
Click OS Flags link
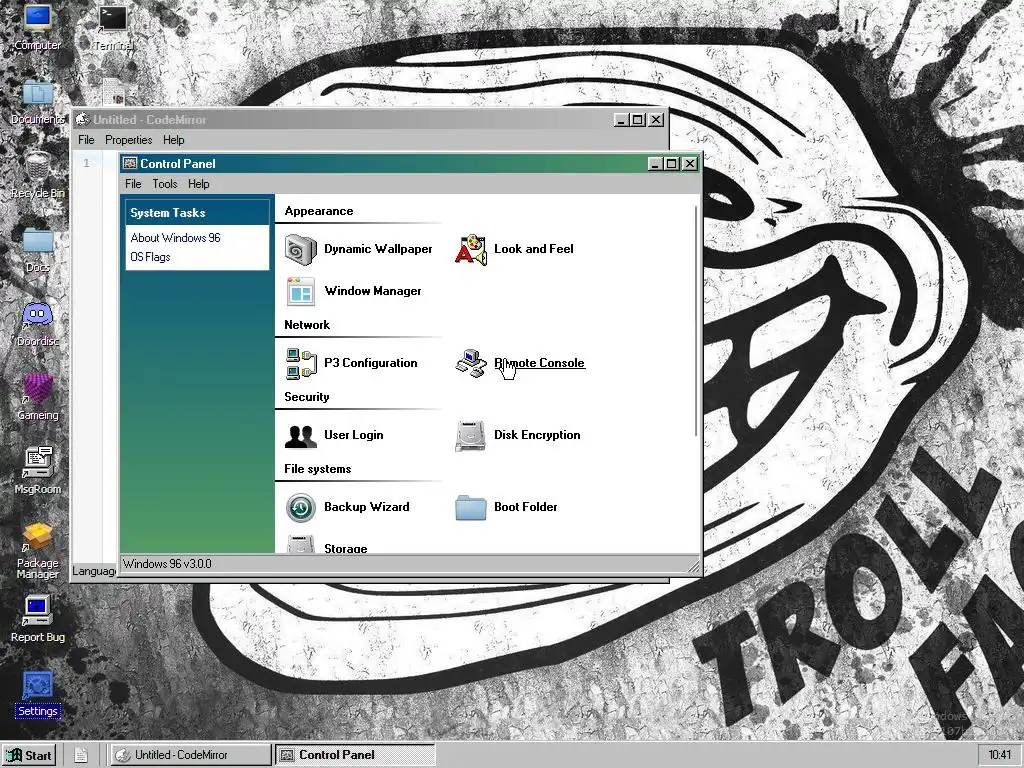click(150, 257)
